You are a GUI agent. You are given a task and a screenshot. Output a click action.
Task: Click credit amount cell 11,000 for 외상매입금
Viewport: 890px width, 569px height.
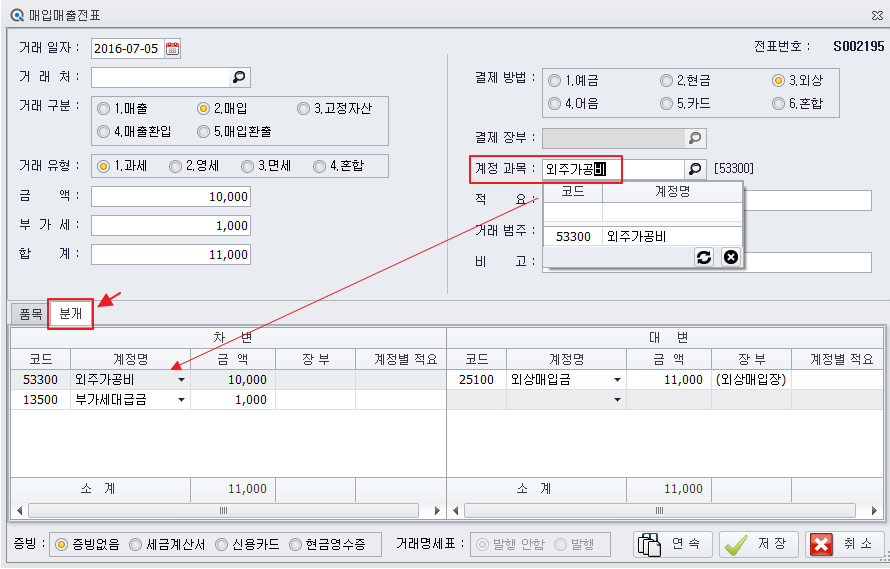[669, 380]
